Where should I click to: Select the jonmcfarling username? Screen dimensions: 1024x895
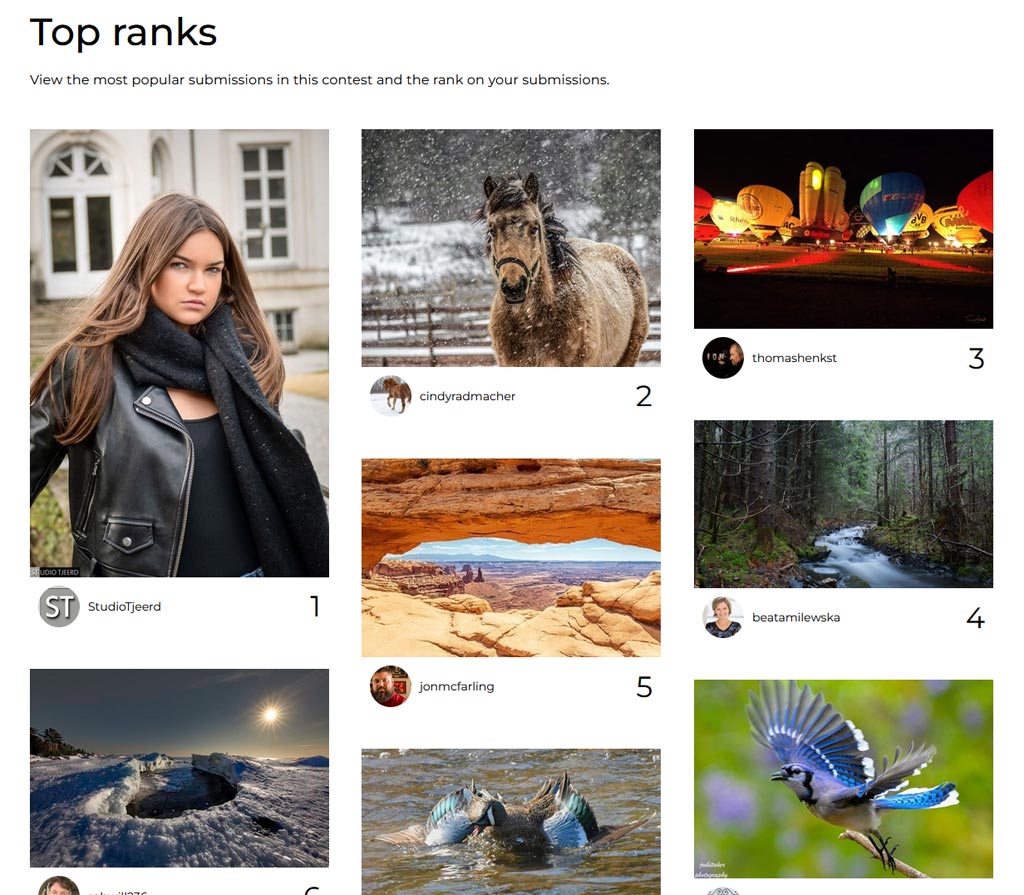click(x=456, y=687)
